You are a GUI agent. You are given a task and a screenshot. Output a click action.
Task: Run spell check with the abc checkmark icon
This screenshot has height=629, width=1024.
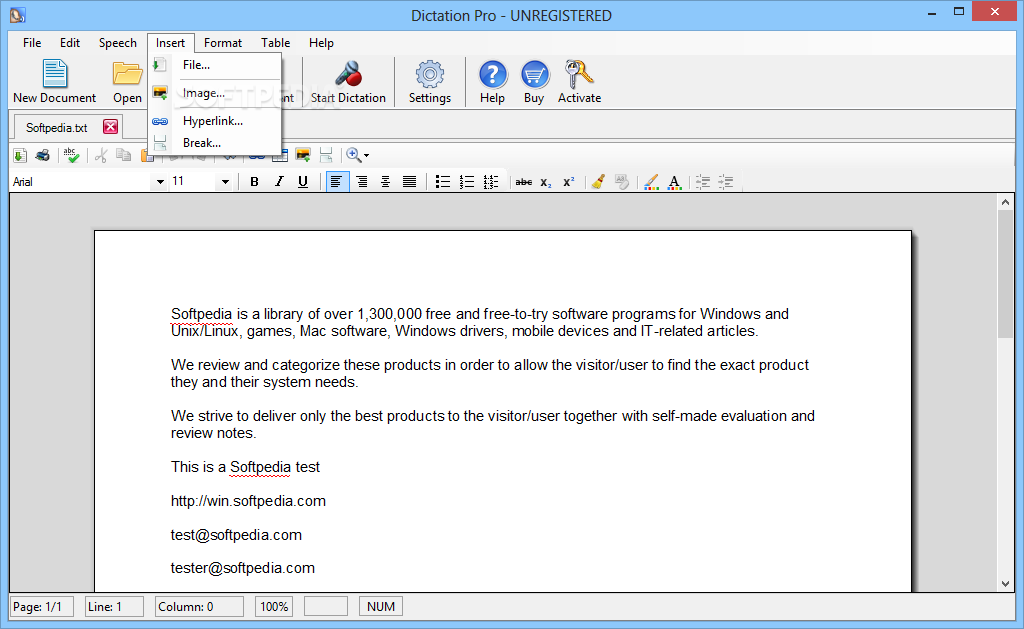pos(72,155)
